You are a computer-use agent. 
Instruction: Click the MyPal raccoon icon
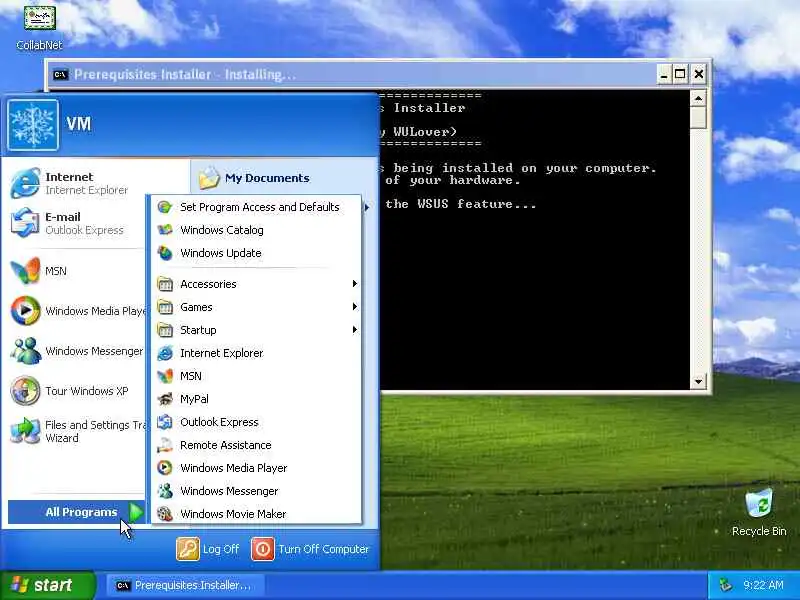165,399
